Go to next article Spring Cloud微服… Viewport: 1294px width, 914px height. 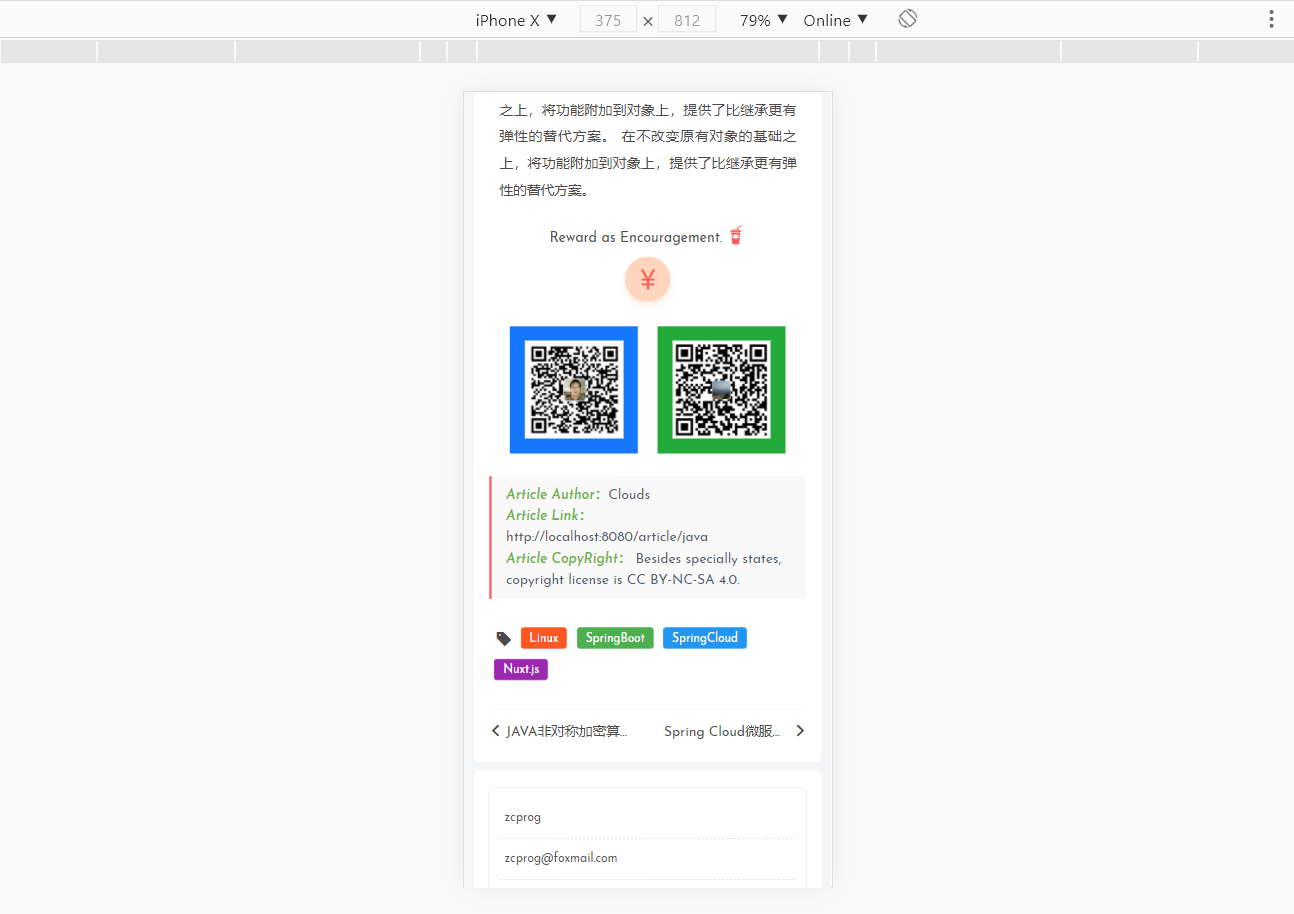(x=722, y=731)
